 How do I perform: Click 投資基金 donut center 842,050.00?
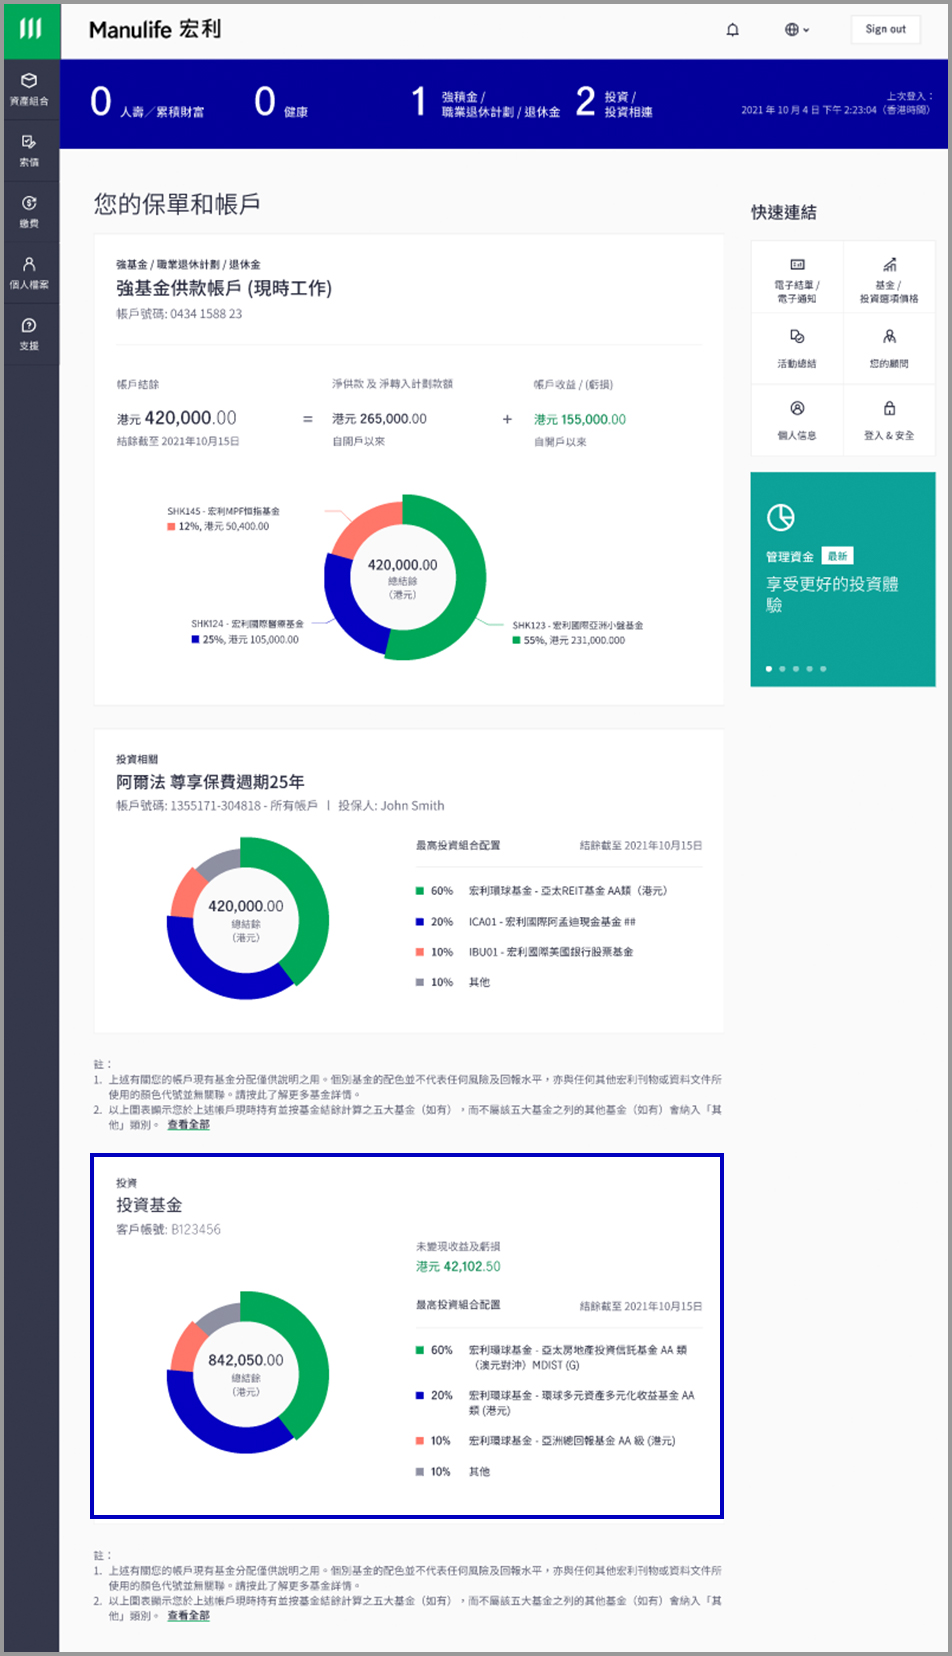coord(246,1360)
